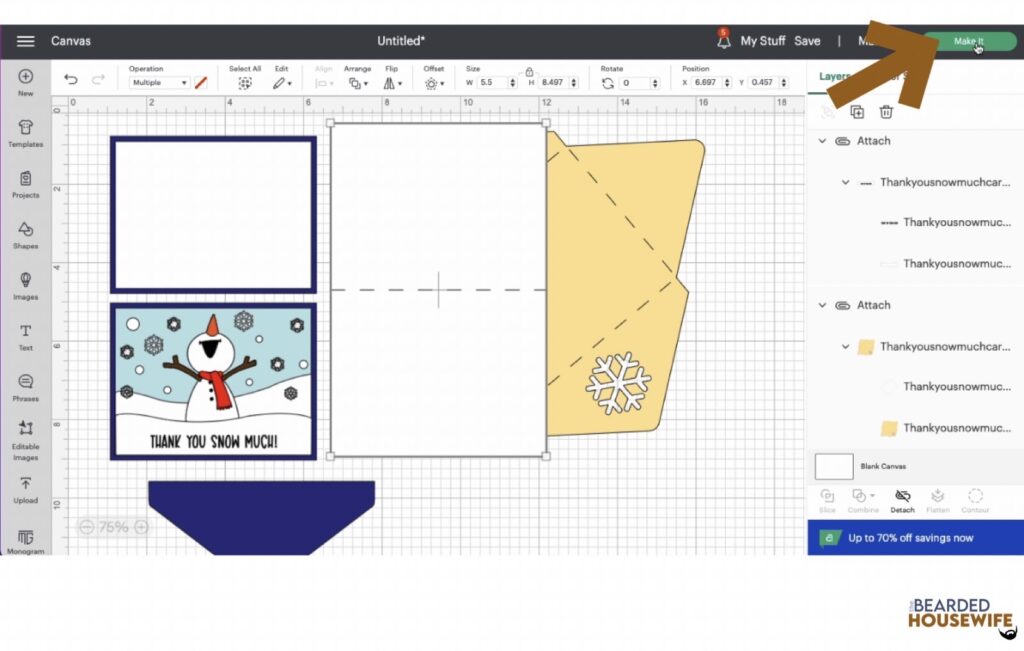Screen dimensions: 1024x651
Task: Click the Undo arrow
Action: coord(71,80)
